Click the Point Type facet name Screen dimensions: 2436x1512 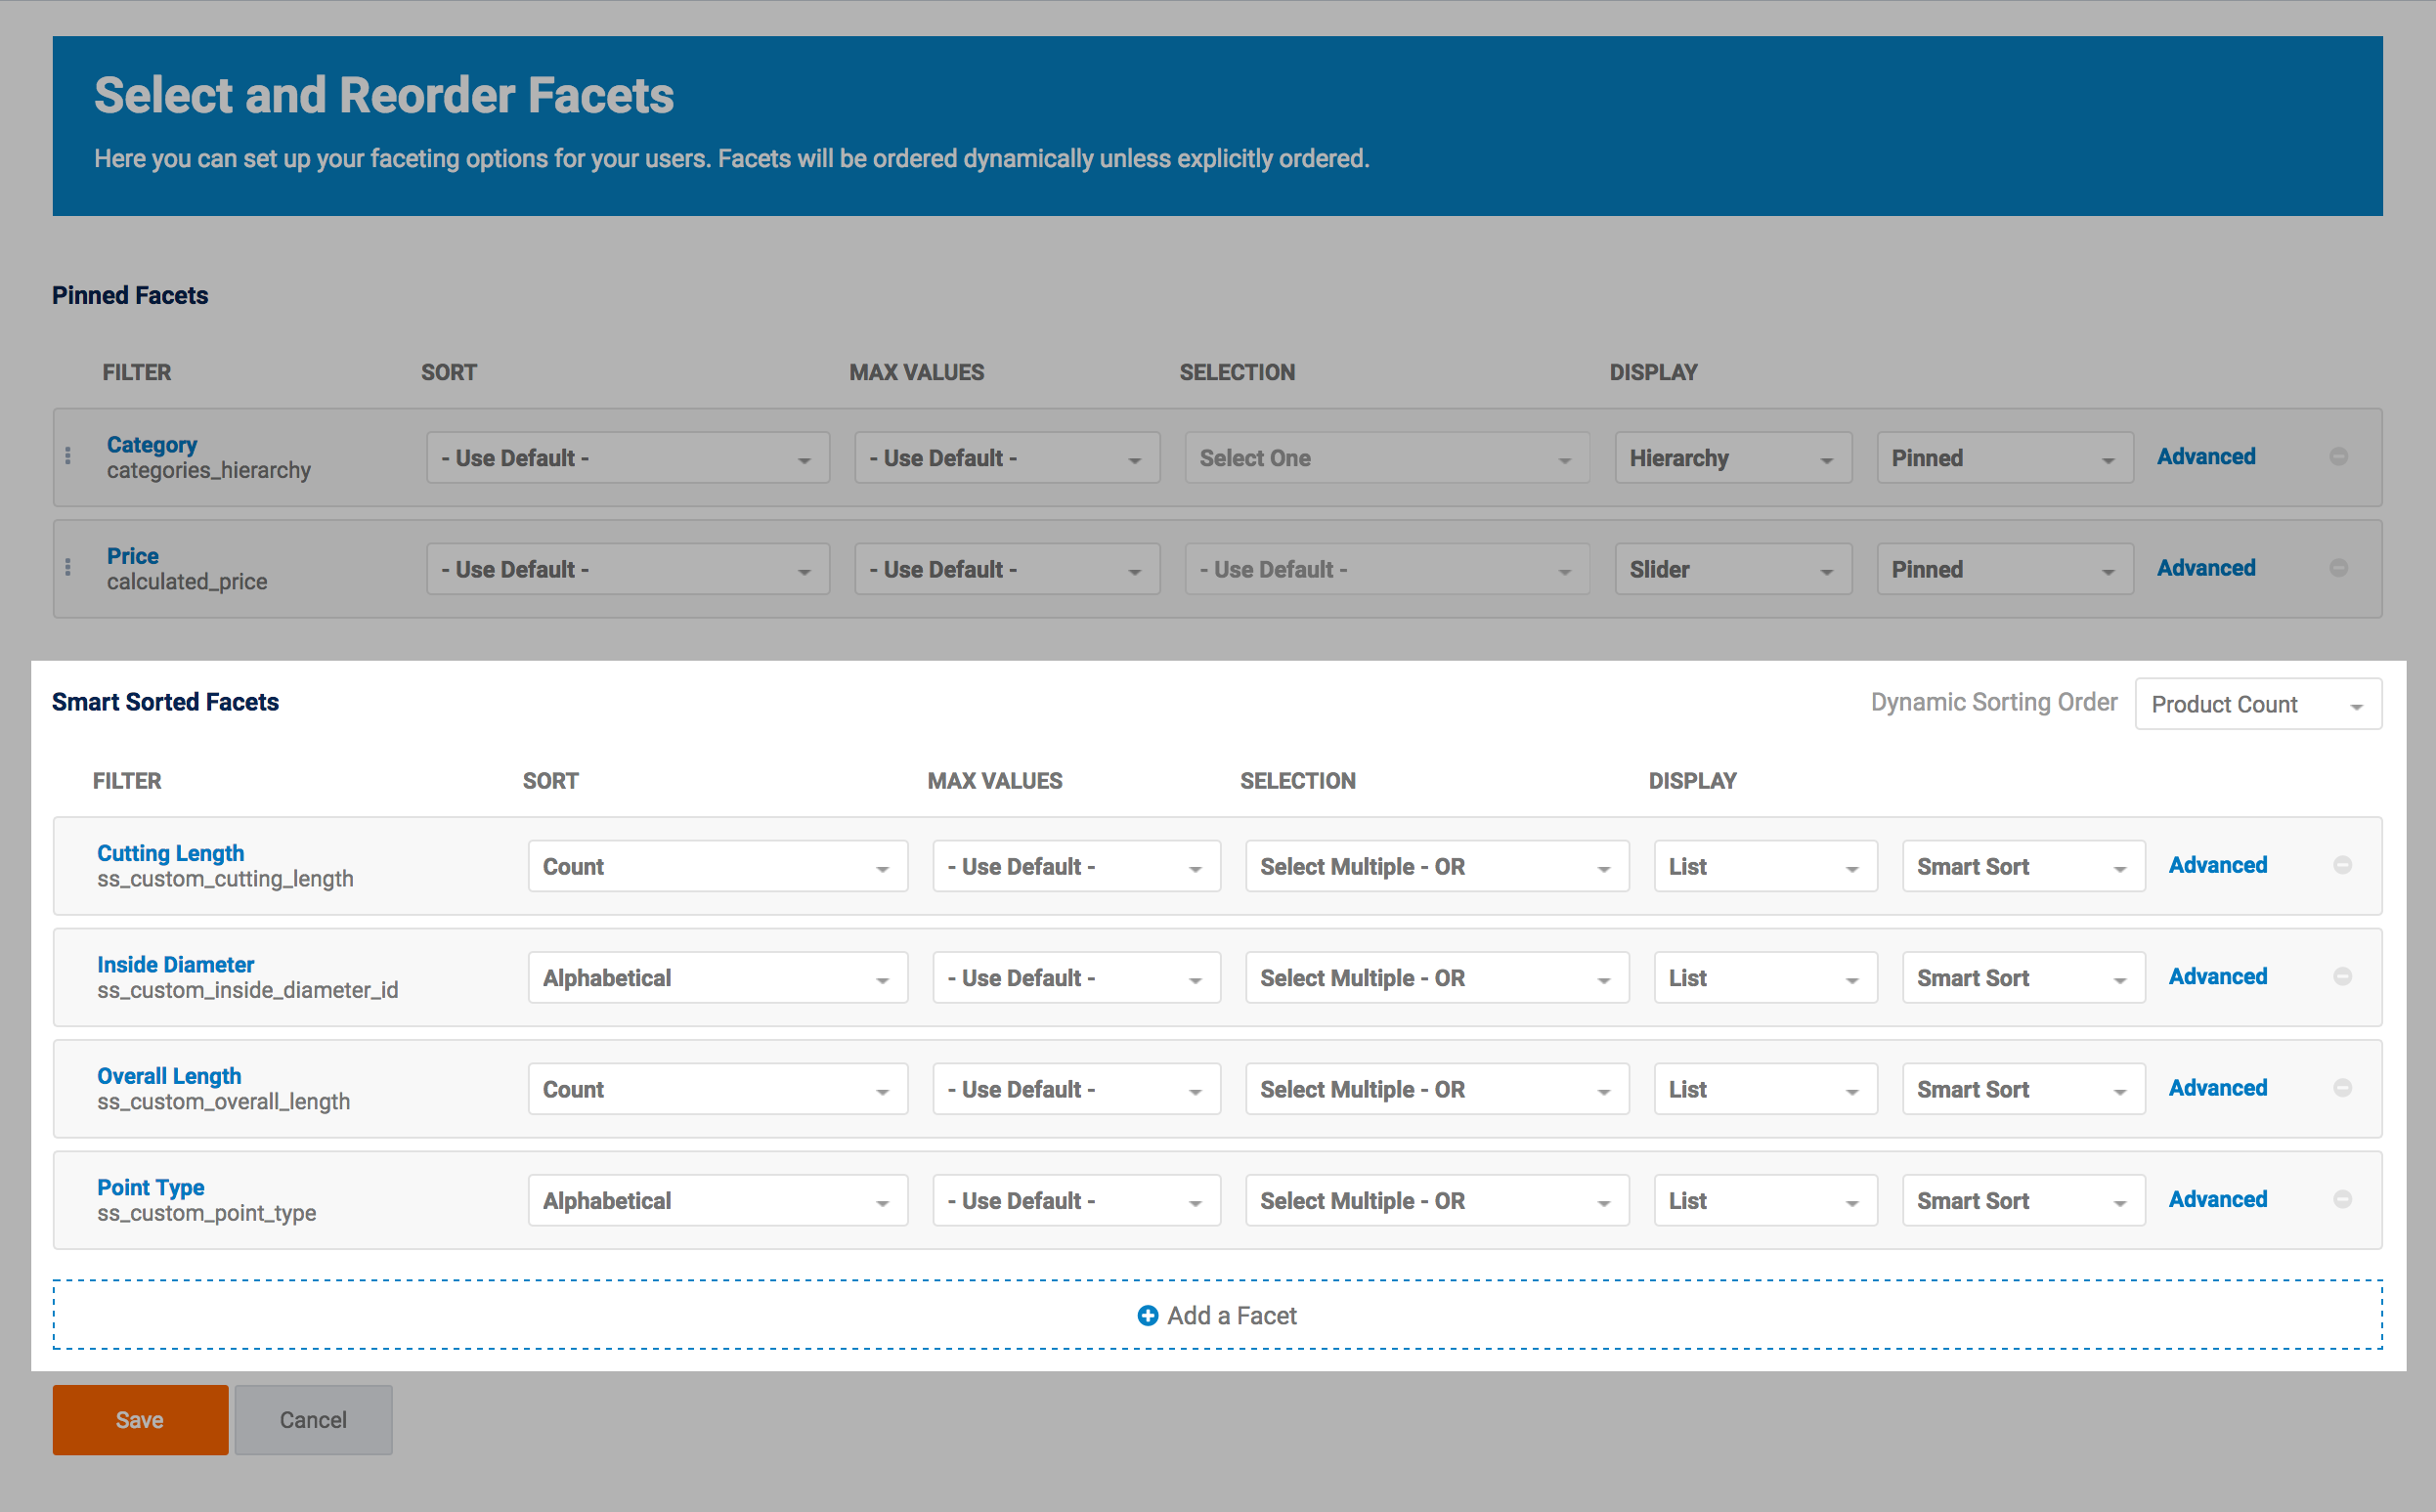point(151,1187)
